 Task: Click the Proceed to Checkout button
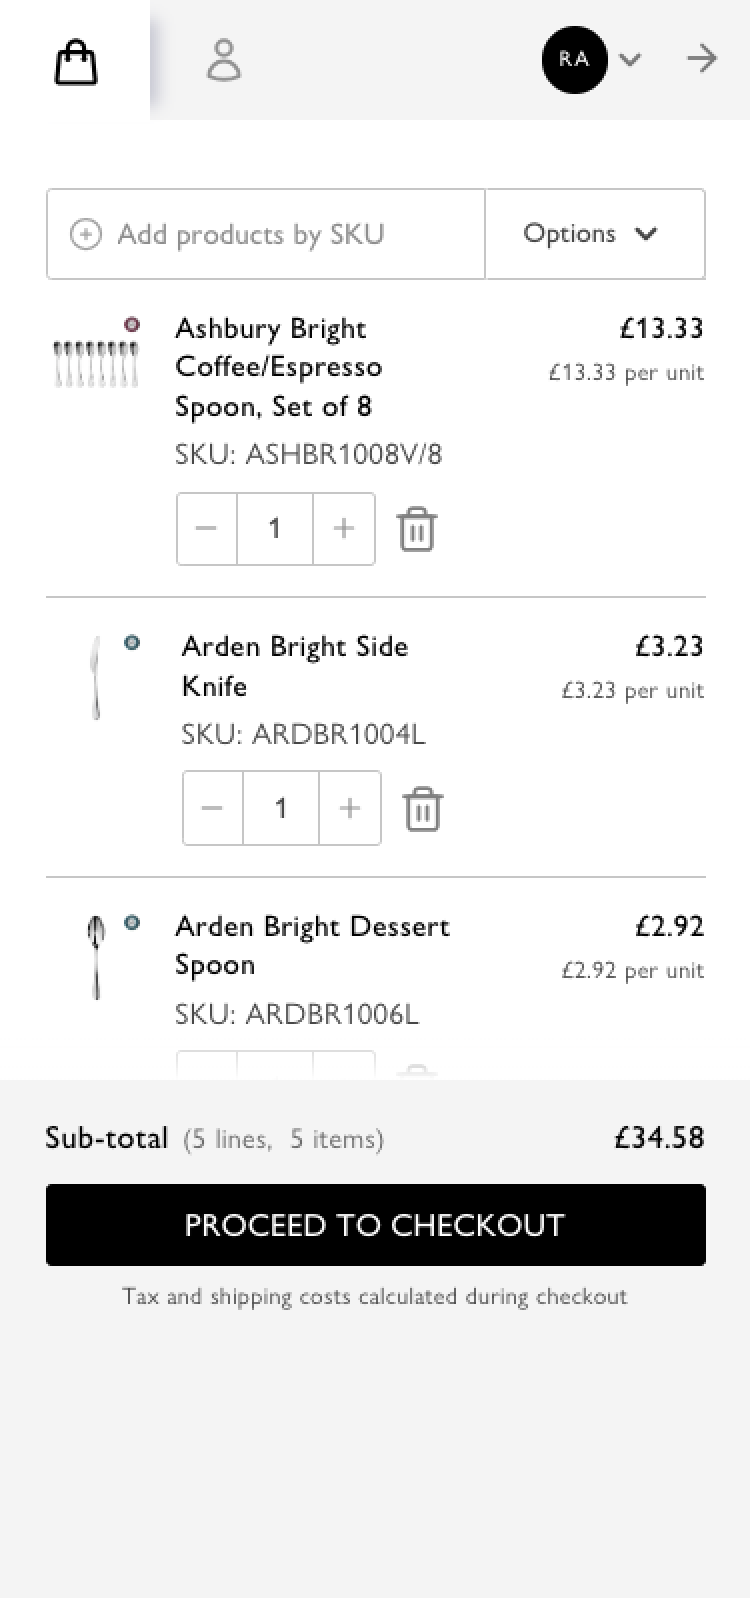376,1225
